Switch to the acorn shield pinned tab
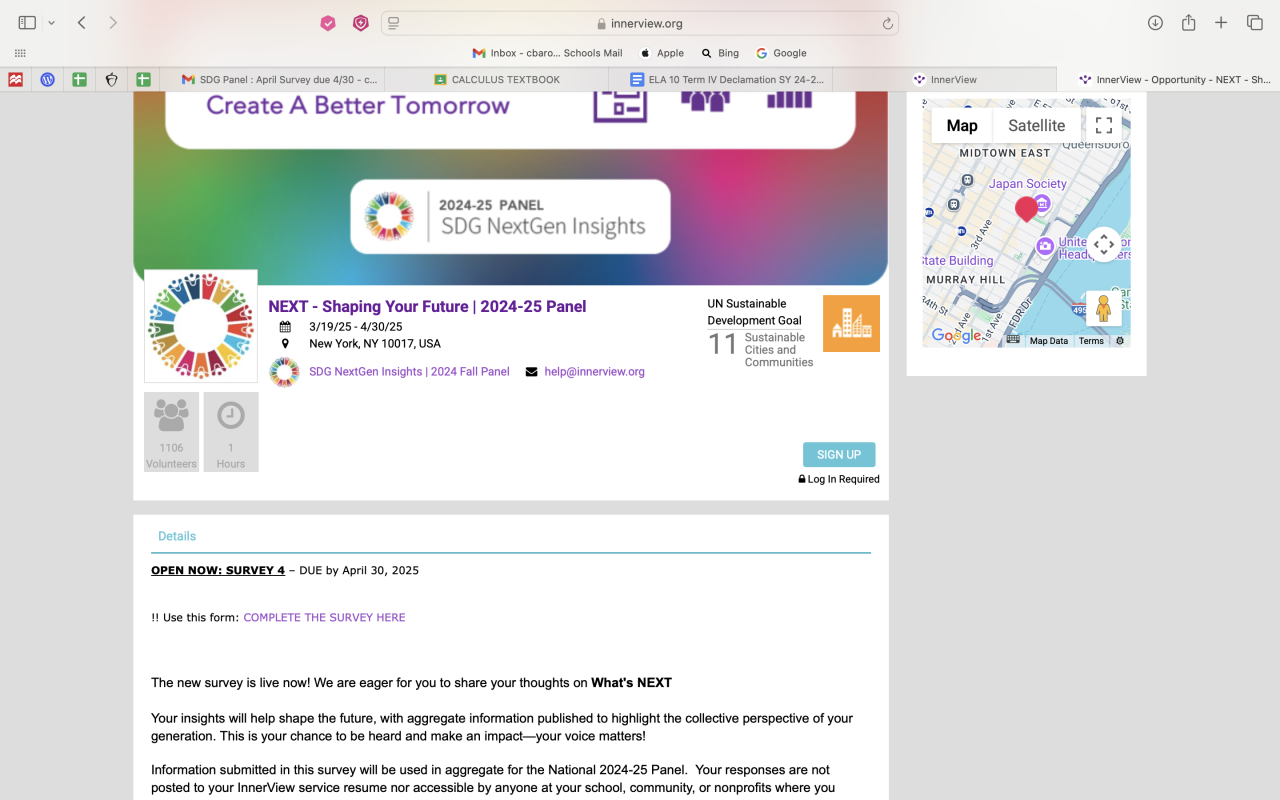This screenshot has height=800, width=1280. [111, 79]
